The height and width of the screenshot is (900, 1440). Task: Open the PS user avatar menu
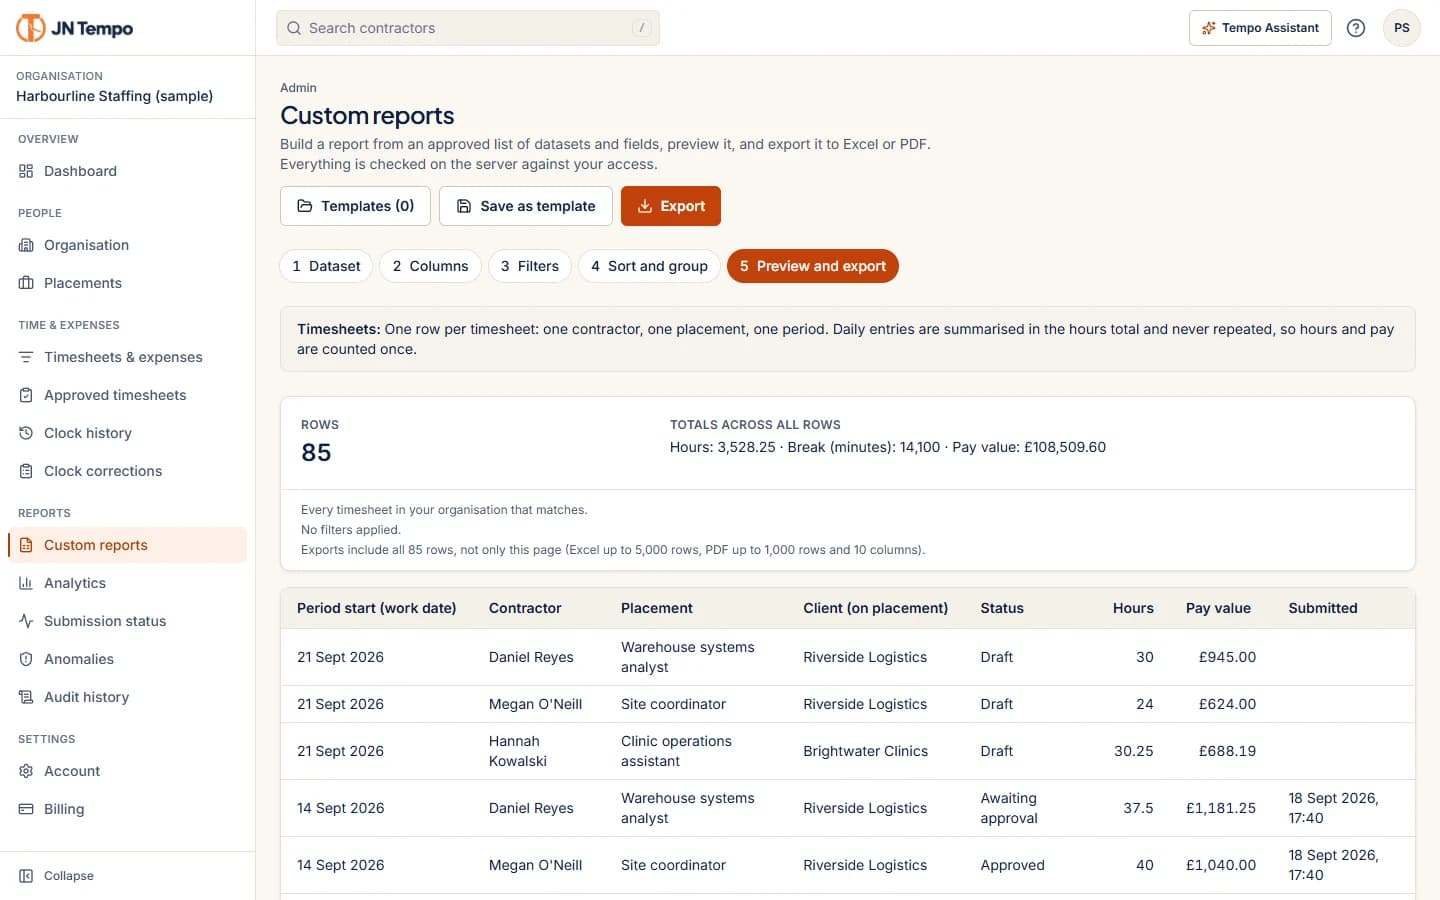point(1402,28)
